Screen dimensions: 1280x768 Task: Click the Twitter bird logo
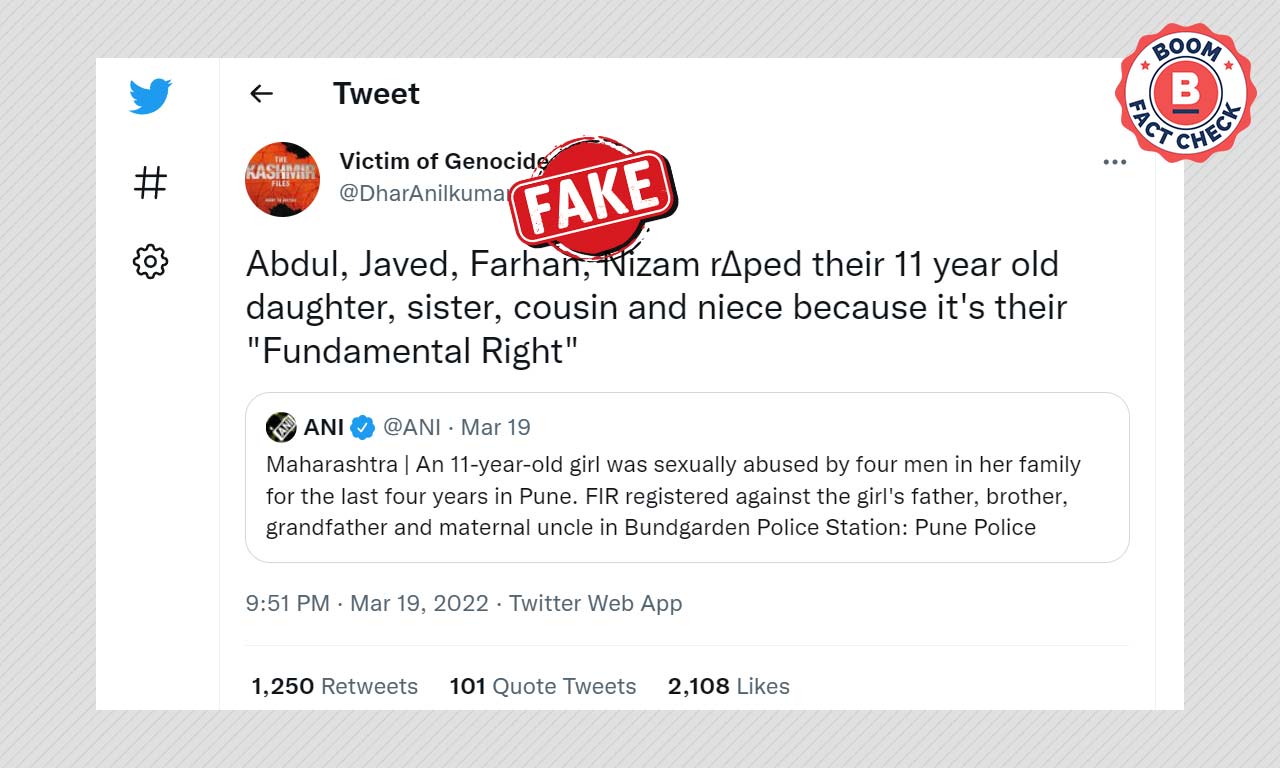click(150, 96)
